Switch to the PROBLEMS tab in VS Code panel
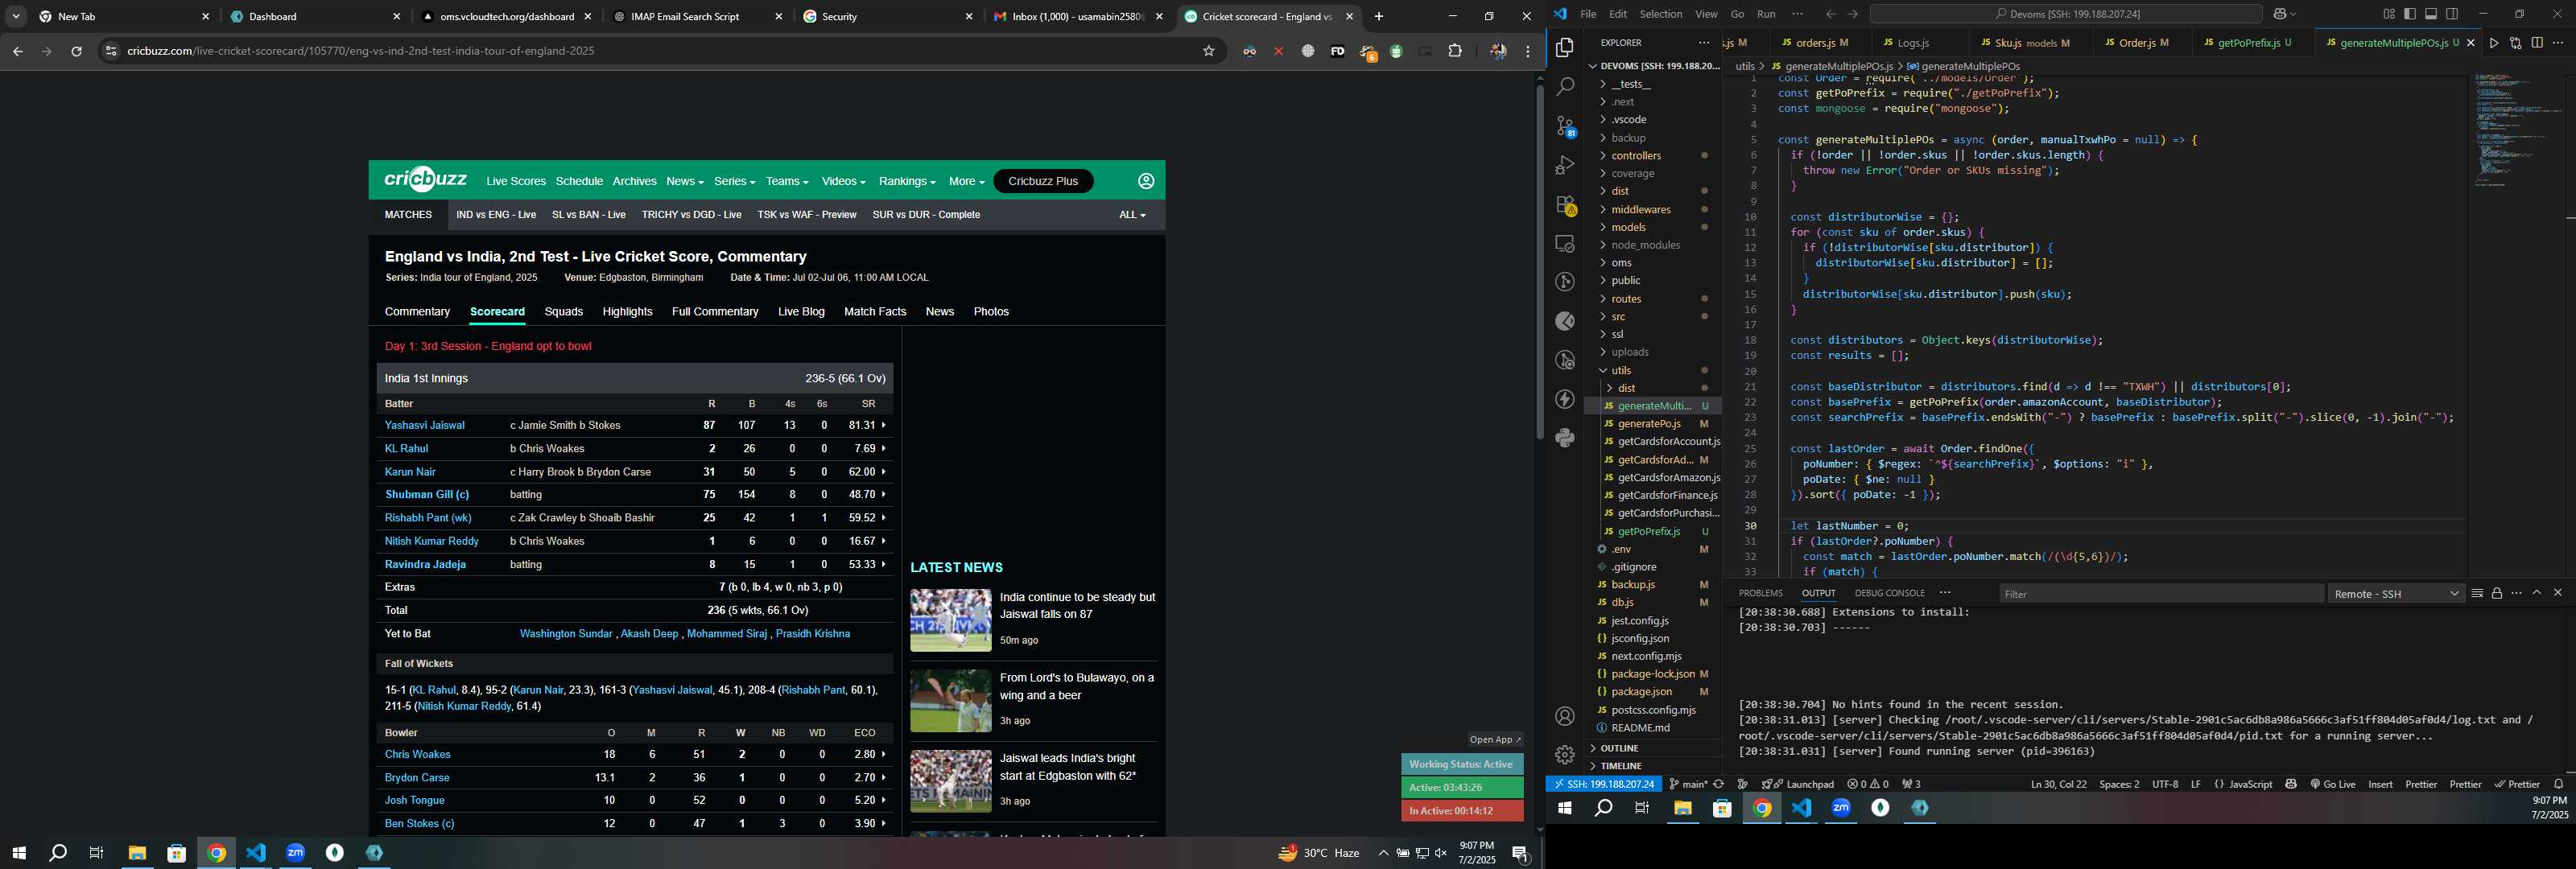The image size is (2576, 869). point(1760,593)
